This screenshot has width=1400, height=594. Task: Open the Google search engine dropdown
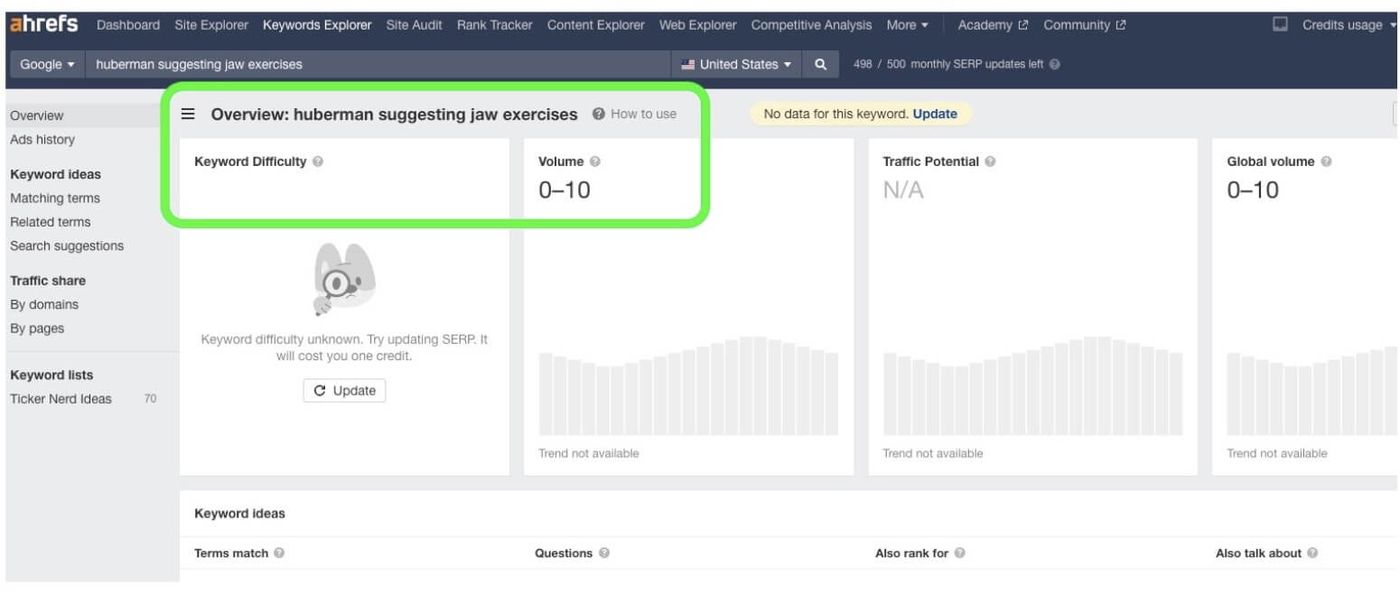47,64
